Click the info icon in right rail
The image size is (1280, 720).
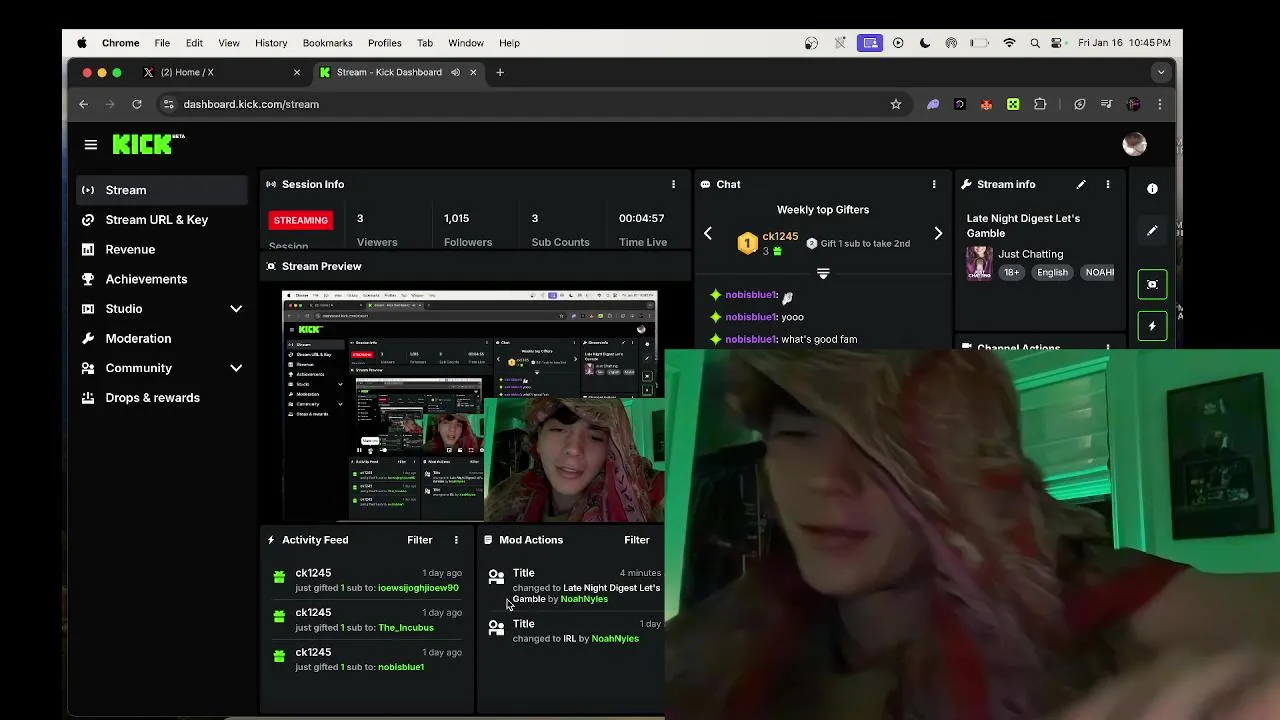[1152, 189]
